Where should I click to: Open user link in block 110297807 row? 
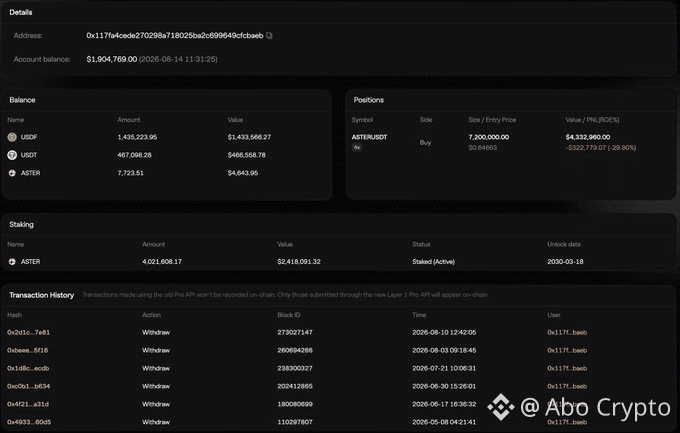567,422
